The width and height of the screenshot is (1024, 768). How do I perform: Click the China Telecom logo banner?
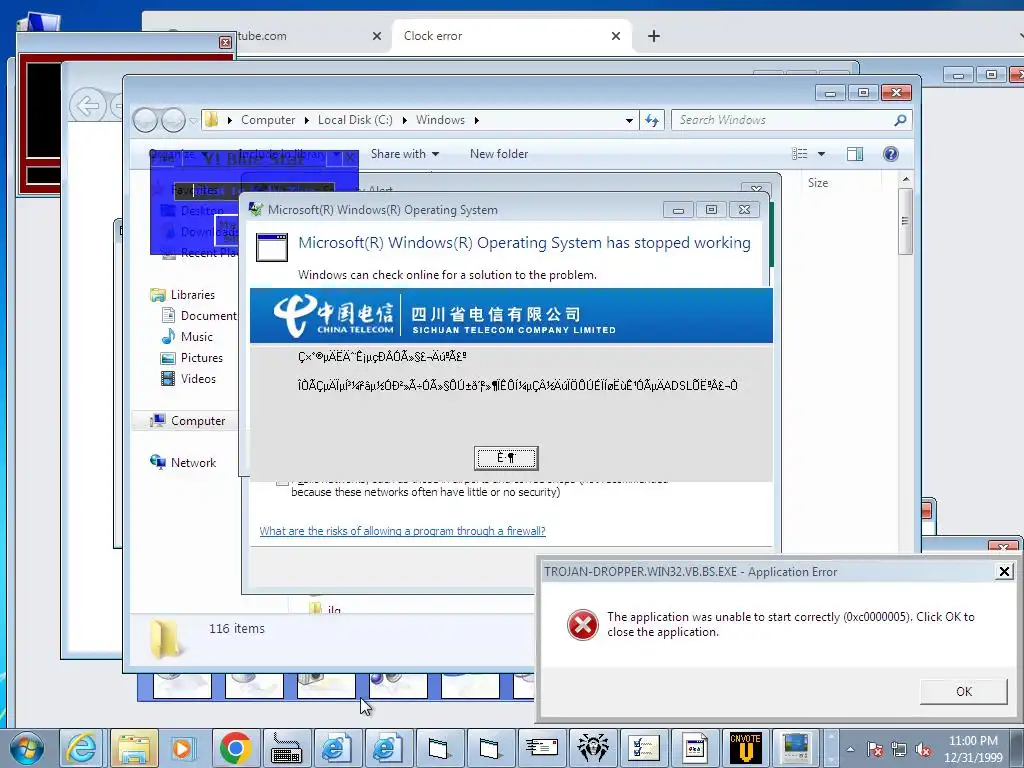[x=511, y=315]
